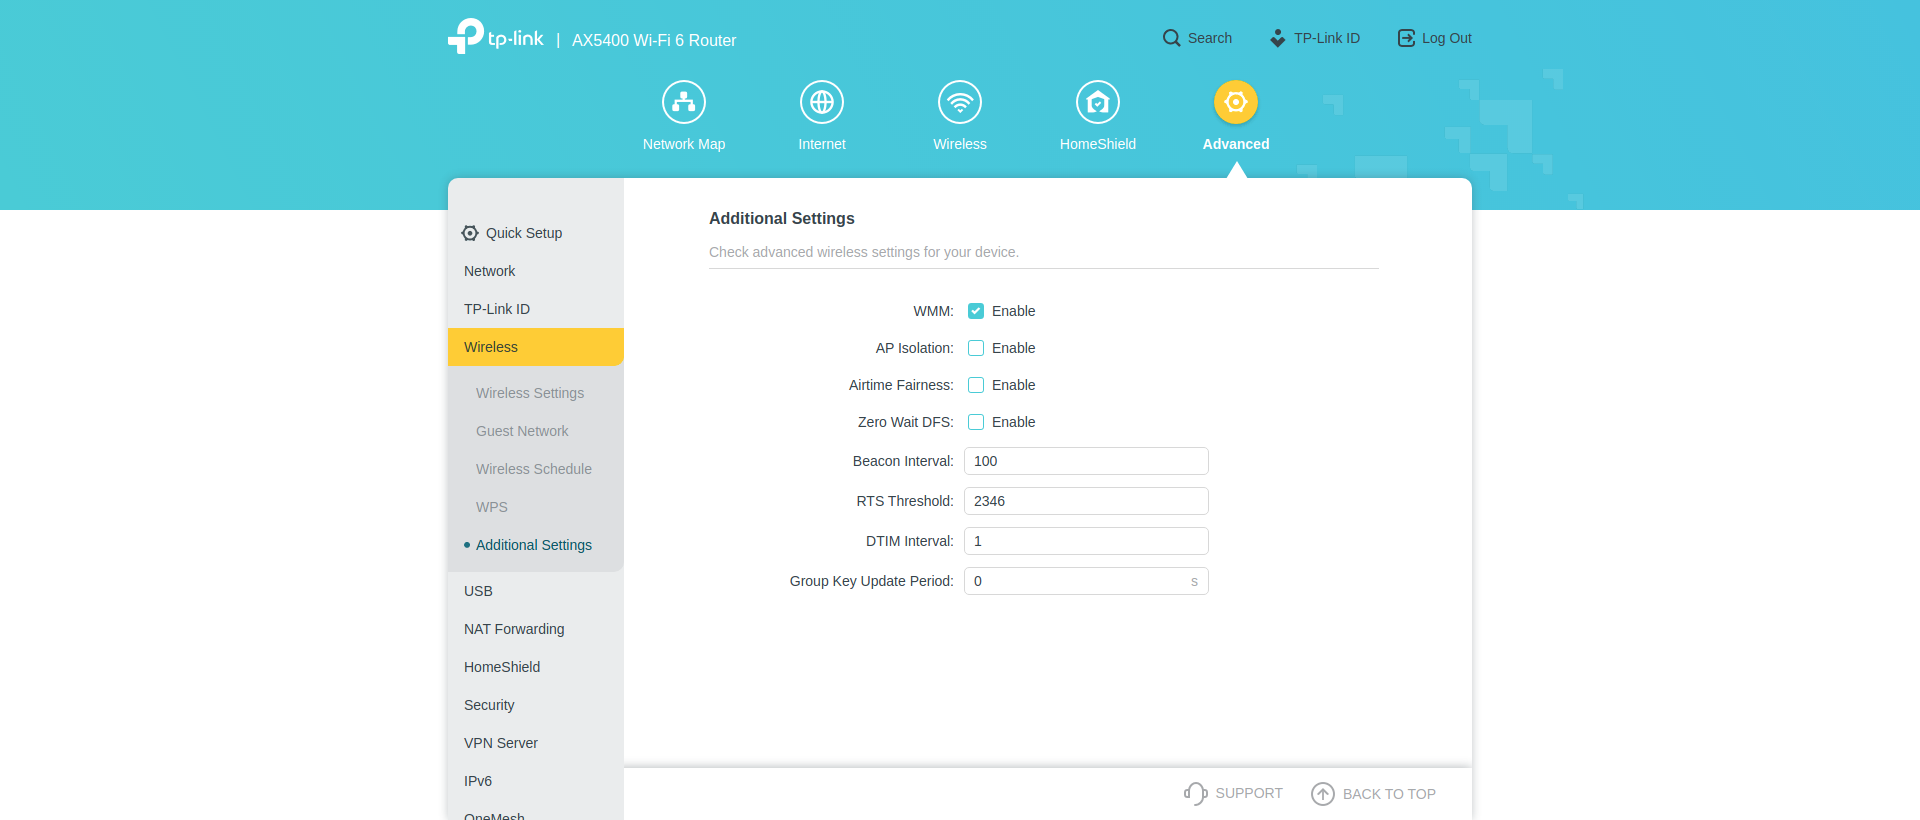The image size is (1920, 820).
Task: Click the Log Out icon
Action: (1406, 38)
